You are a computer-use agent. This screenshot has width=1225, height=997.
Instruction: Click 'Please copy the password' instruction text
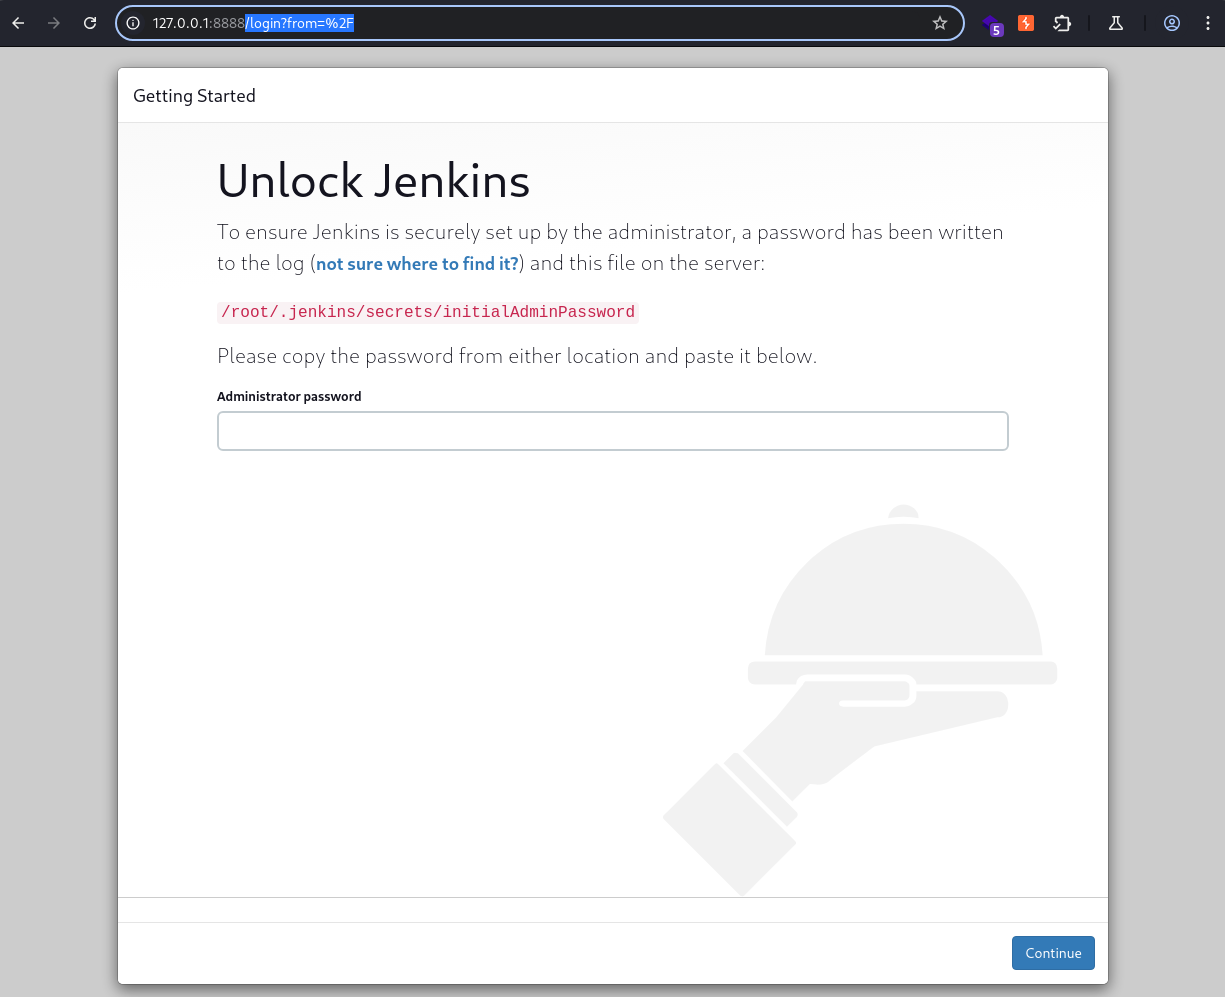[x=517, y=356]
